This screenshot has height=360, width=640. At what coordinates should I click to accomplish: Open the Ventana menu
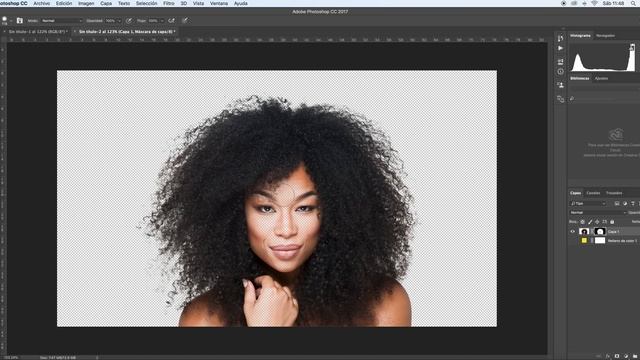[219, 3]
